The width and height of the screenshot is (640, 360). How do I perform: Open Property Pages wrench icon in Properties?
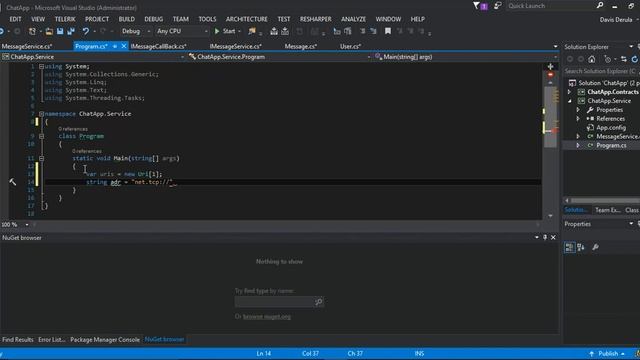(596, 247)
